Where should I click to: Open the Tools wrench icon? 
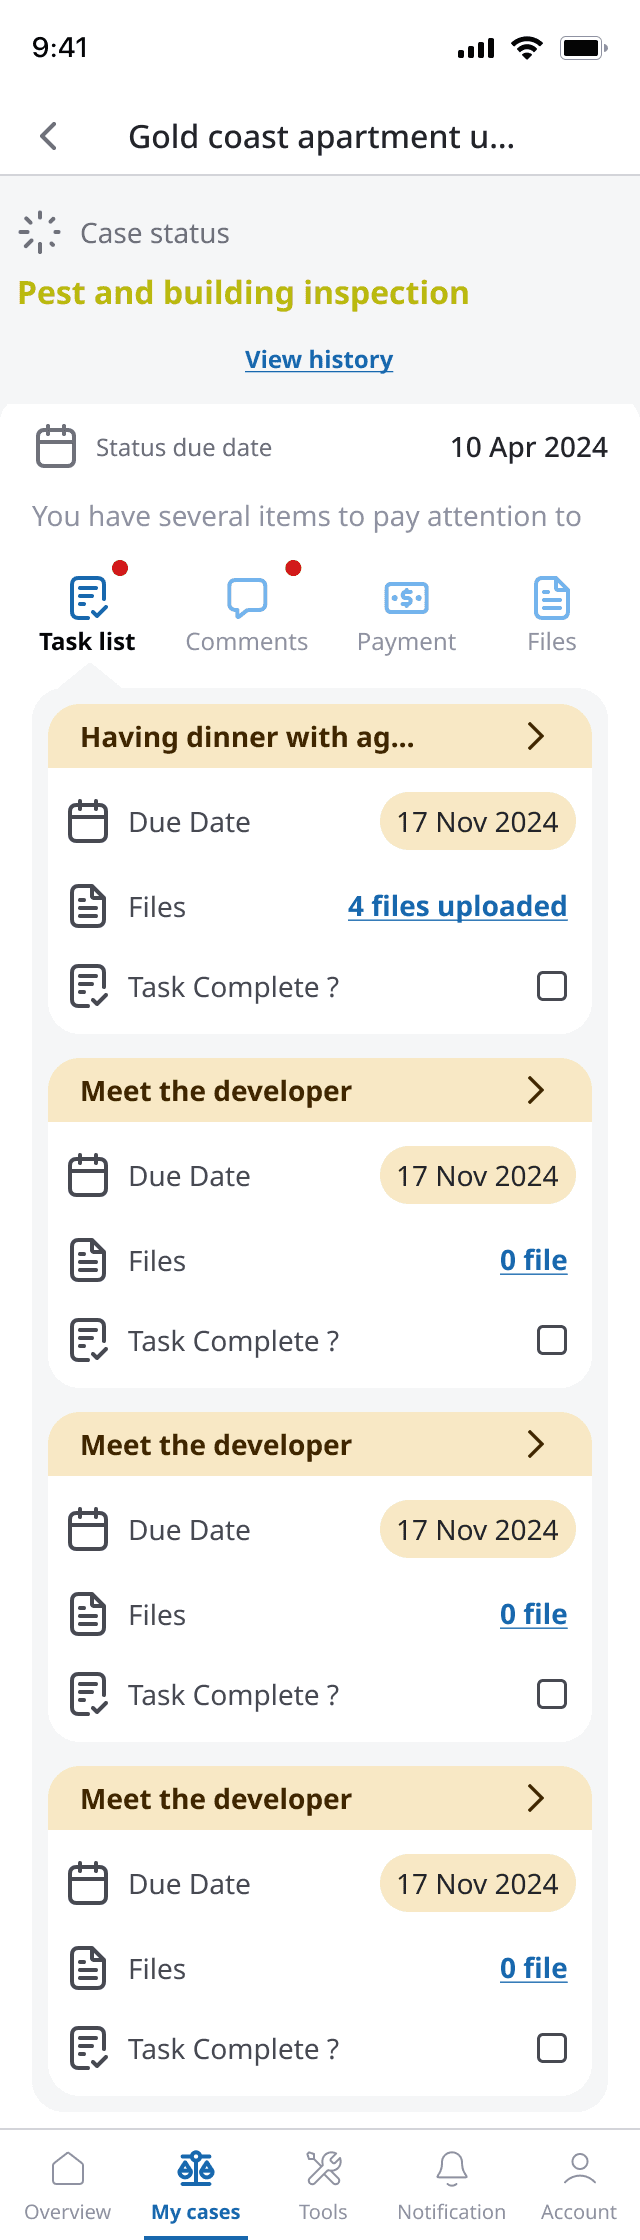324,2169
